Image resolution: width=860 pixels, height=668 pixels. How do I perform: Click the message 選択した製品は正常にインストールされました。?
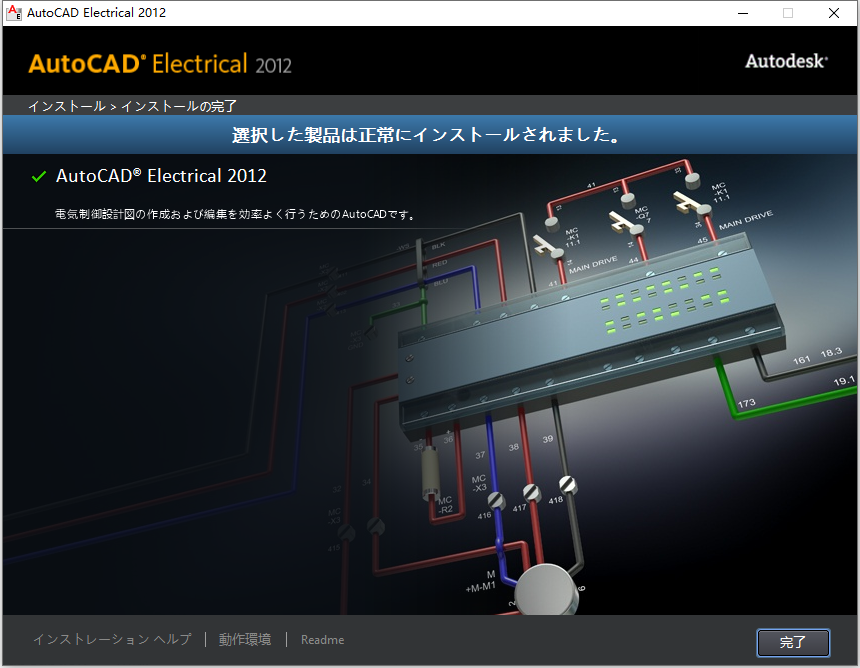pyautogui.click(x=426, y=135)
